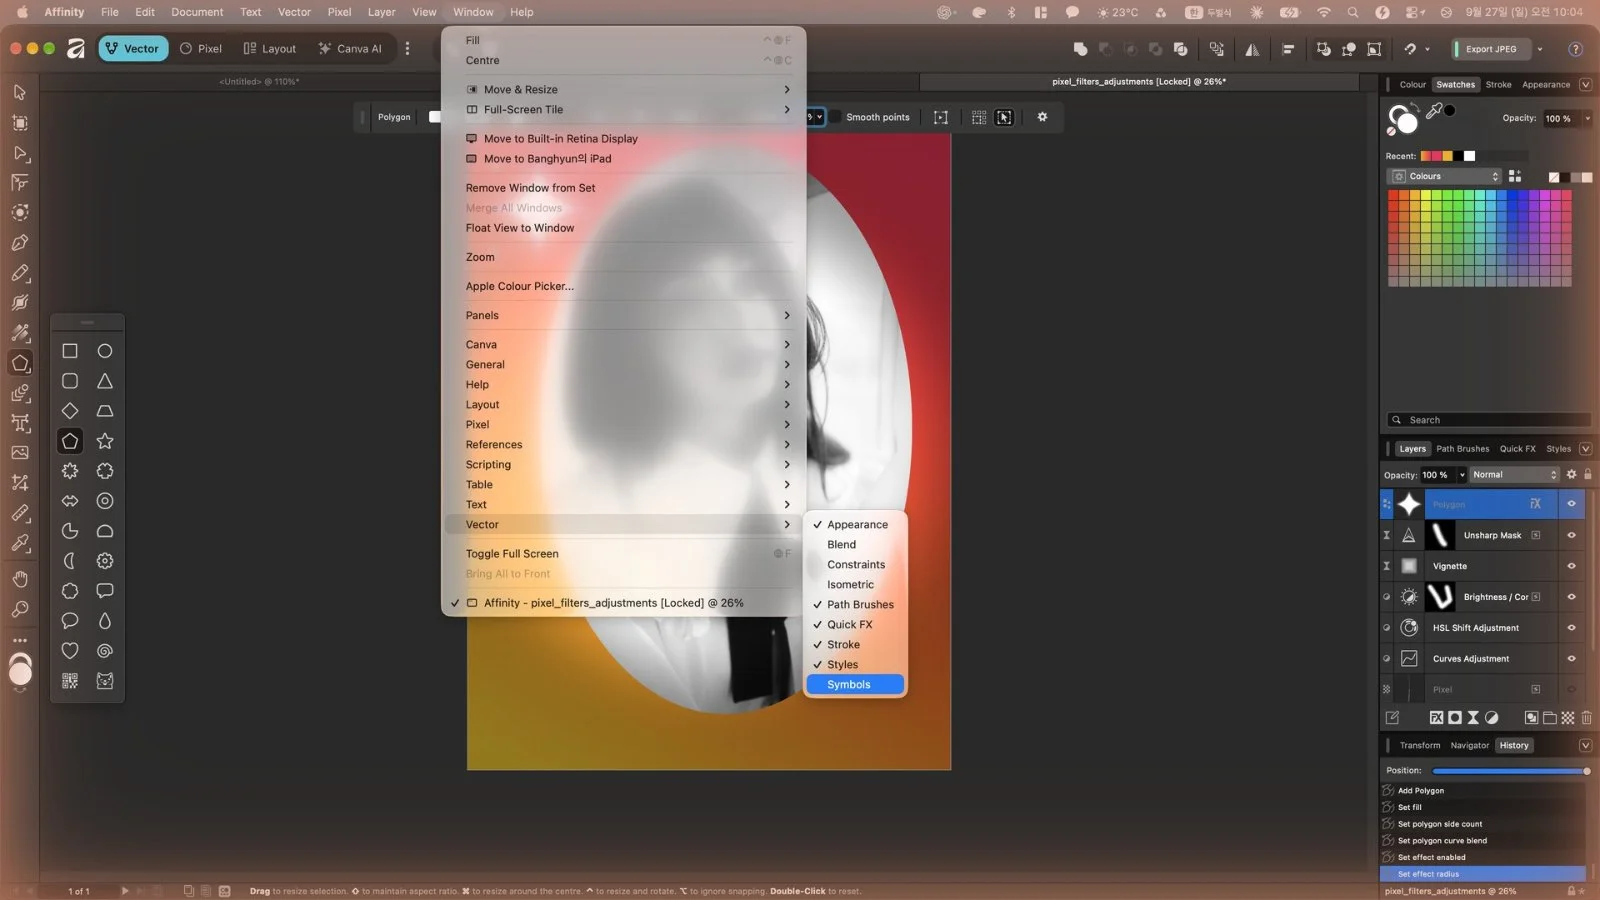Hide the Curves Adjustment layer

[x=1571, y=659]
